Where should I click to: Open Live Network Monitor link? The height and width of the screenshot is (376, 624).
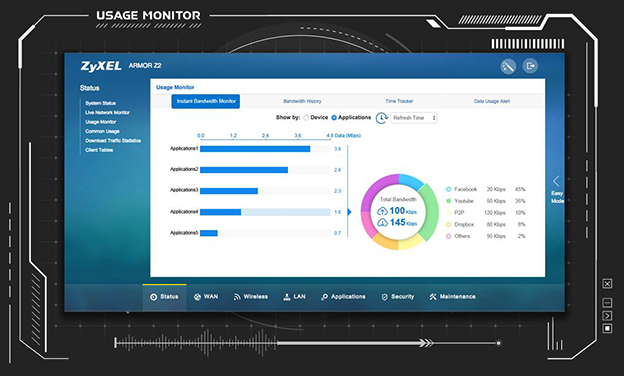pyautogui.click(x=107, y=113)
